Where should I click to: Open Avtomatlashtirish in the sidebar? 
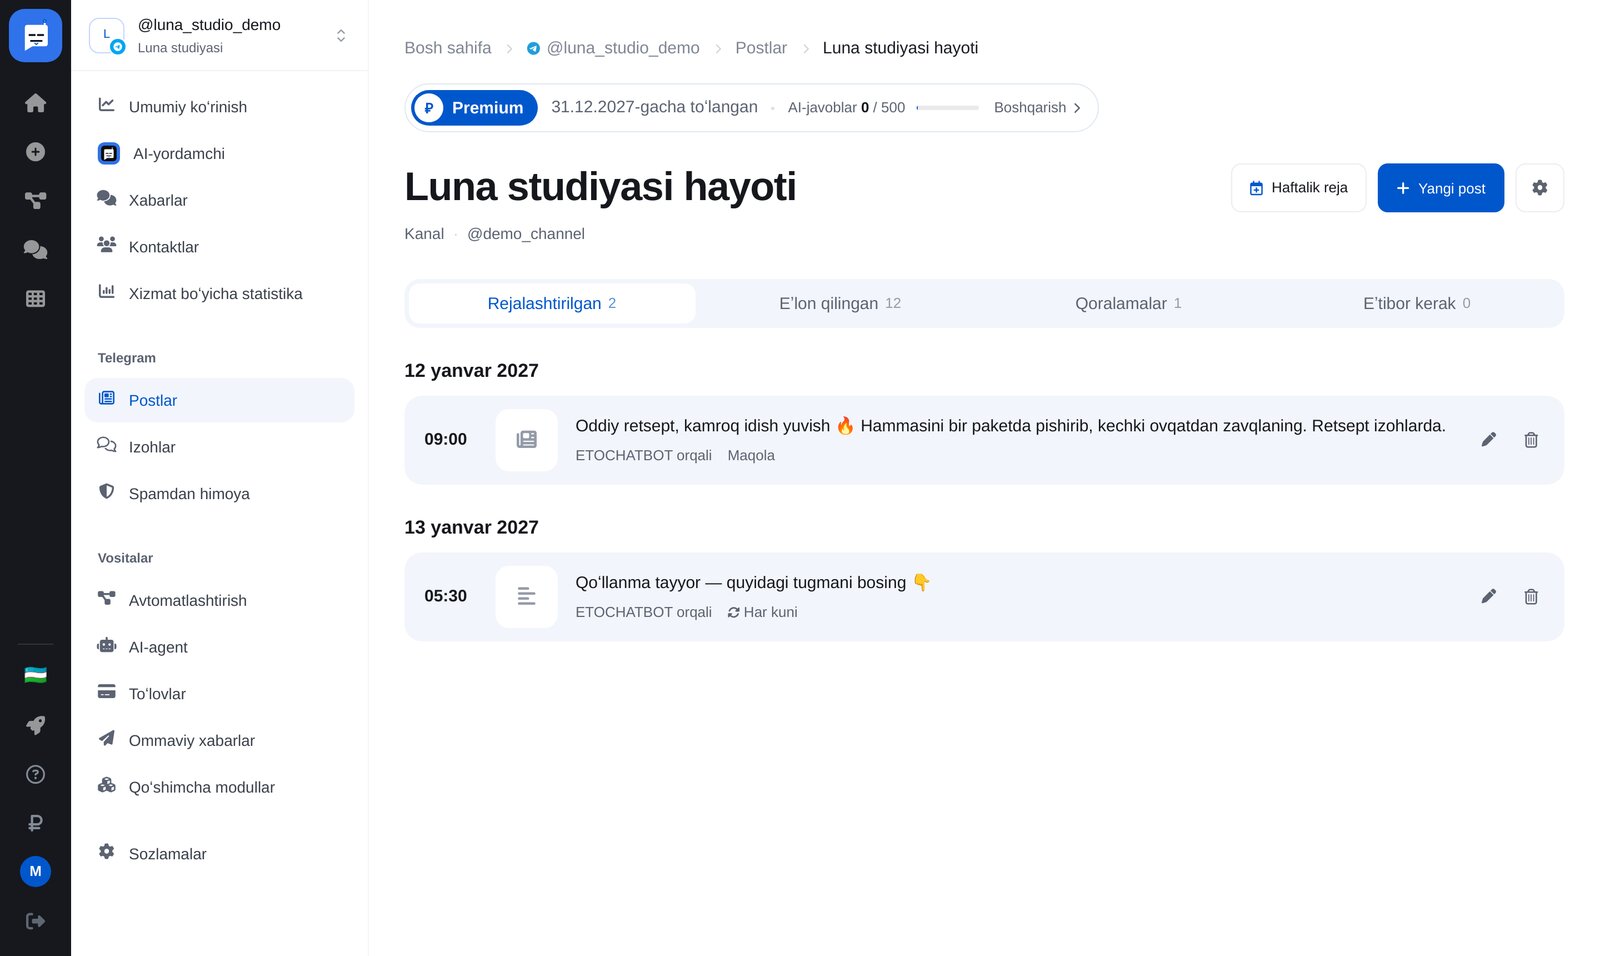point(219,601)
